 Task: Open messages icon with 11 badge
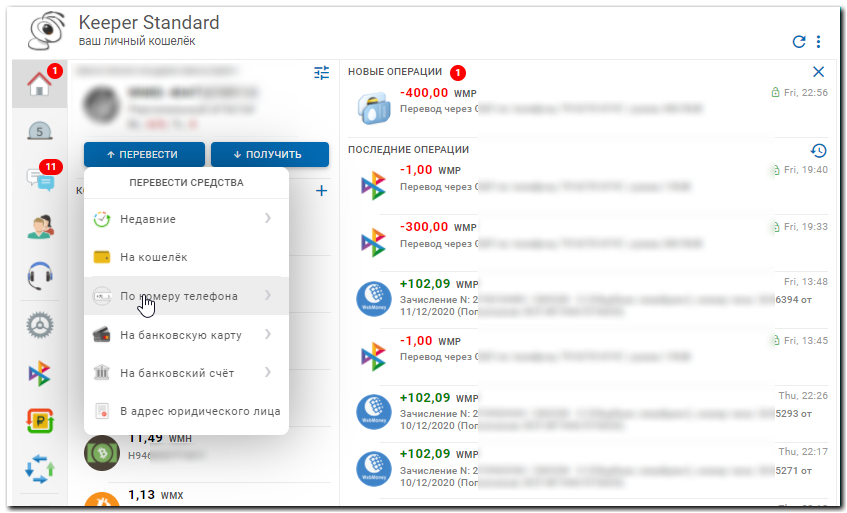(x=39, y=178)
